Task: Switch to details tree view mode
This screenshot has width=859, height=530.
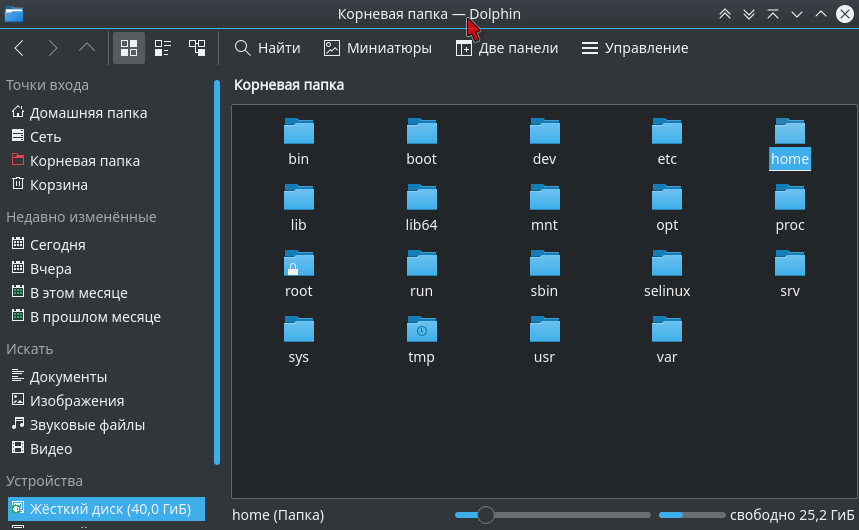Action: (197, 48)
